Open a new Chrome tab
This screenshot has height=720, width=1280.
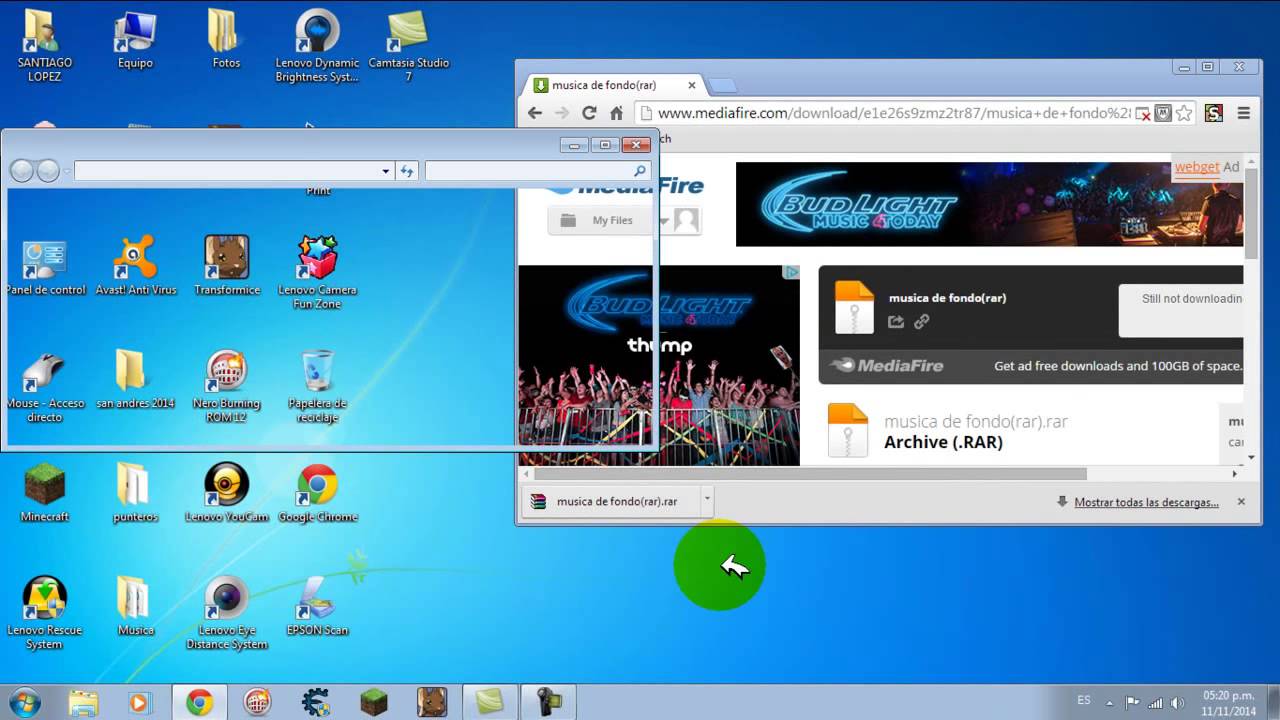click(x=722, y=85)
